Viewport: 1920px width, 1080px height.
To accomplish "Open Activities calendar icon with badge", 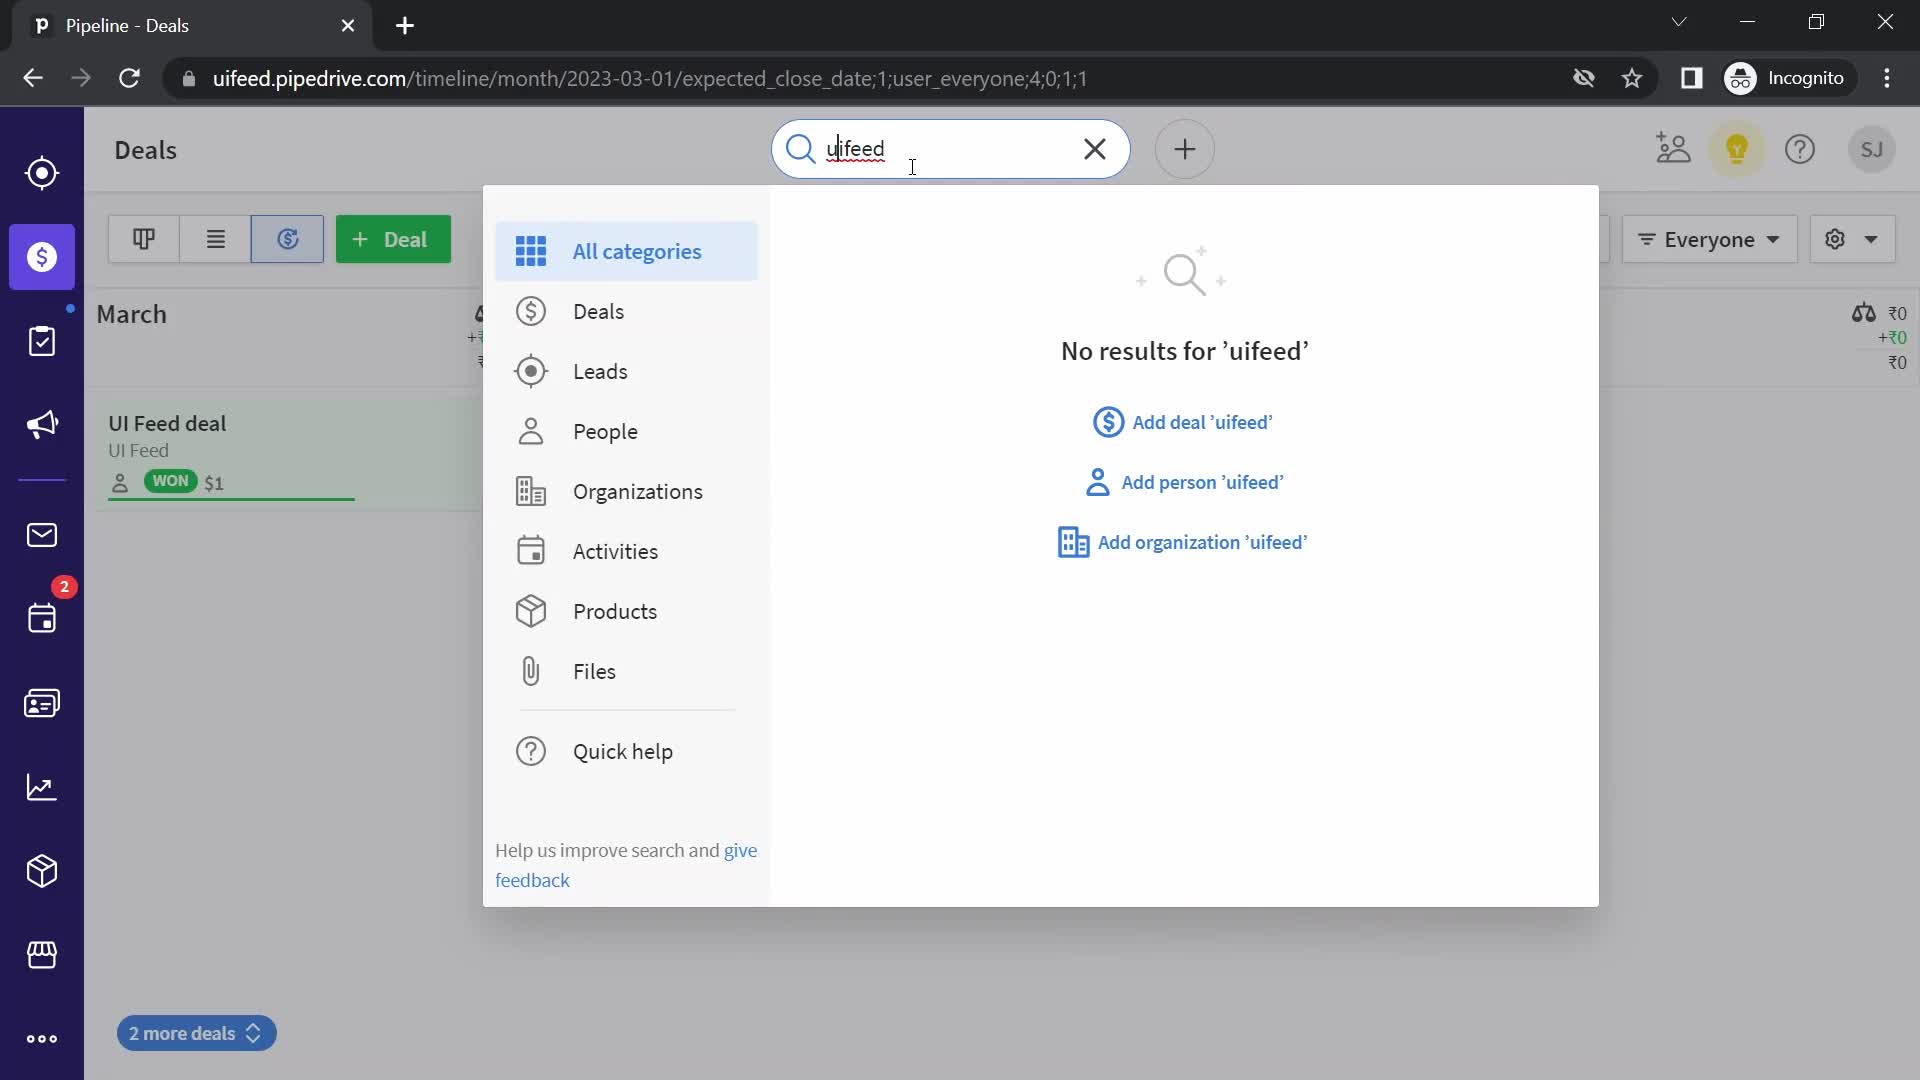I will (42, 619).
